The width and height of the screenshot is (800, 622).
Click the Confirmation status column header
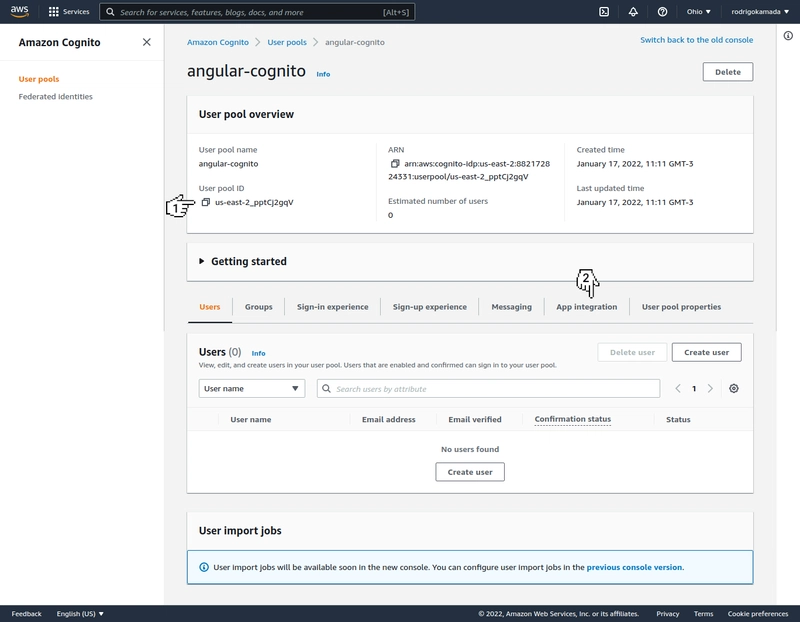point(572,419)
